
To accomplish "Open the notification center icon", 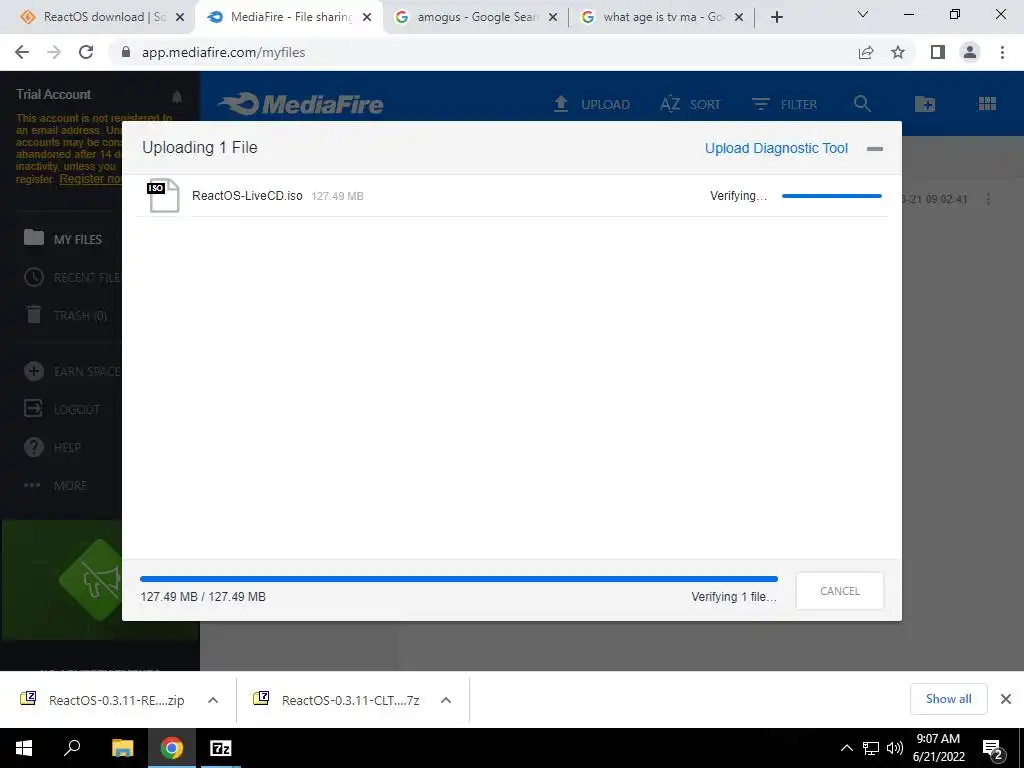I will [993, 750].
